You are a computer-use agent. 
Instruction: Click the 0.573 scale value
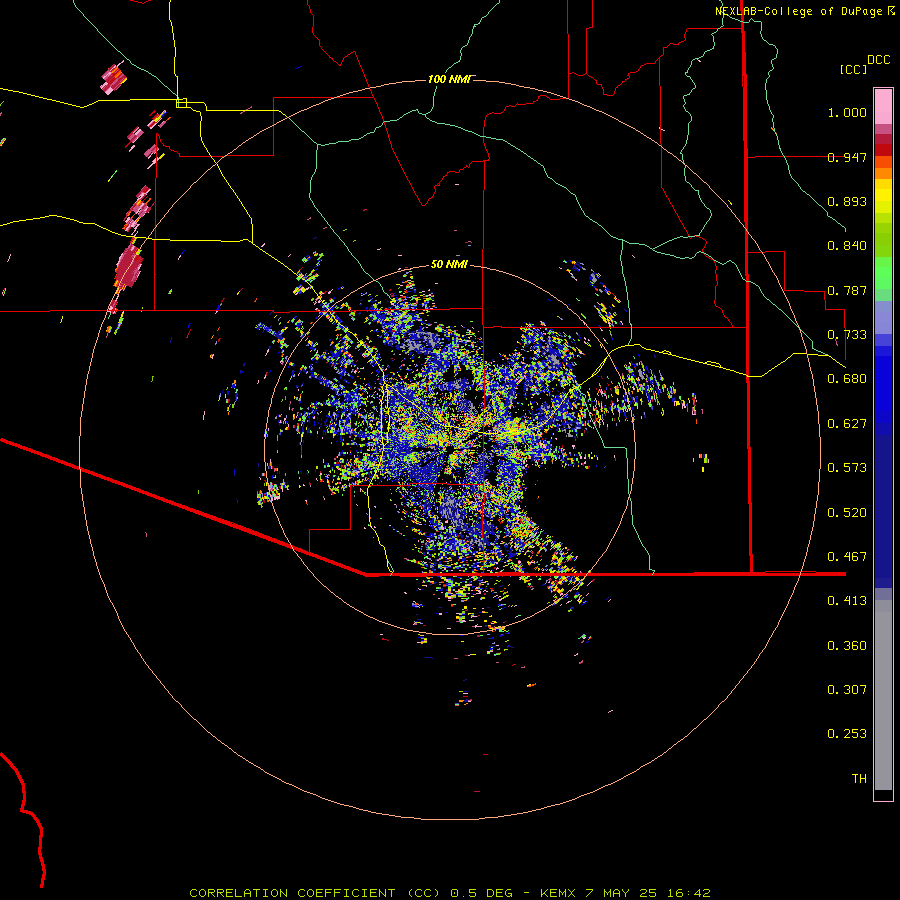847,468
